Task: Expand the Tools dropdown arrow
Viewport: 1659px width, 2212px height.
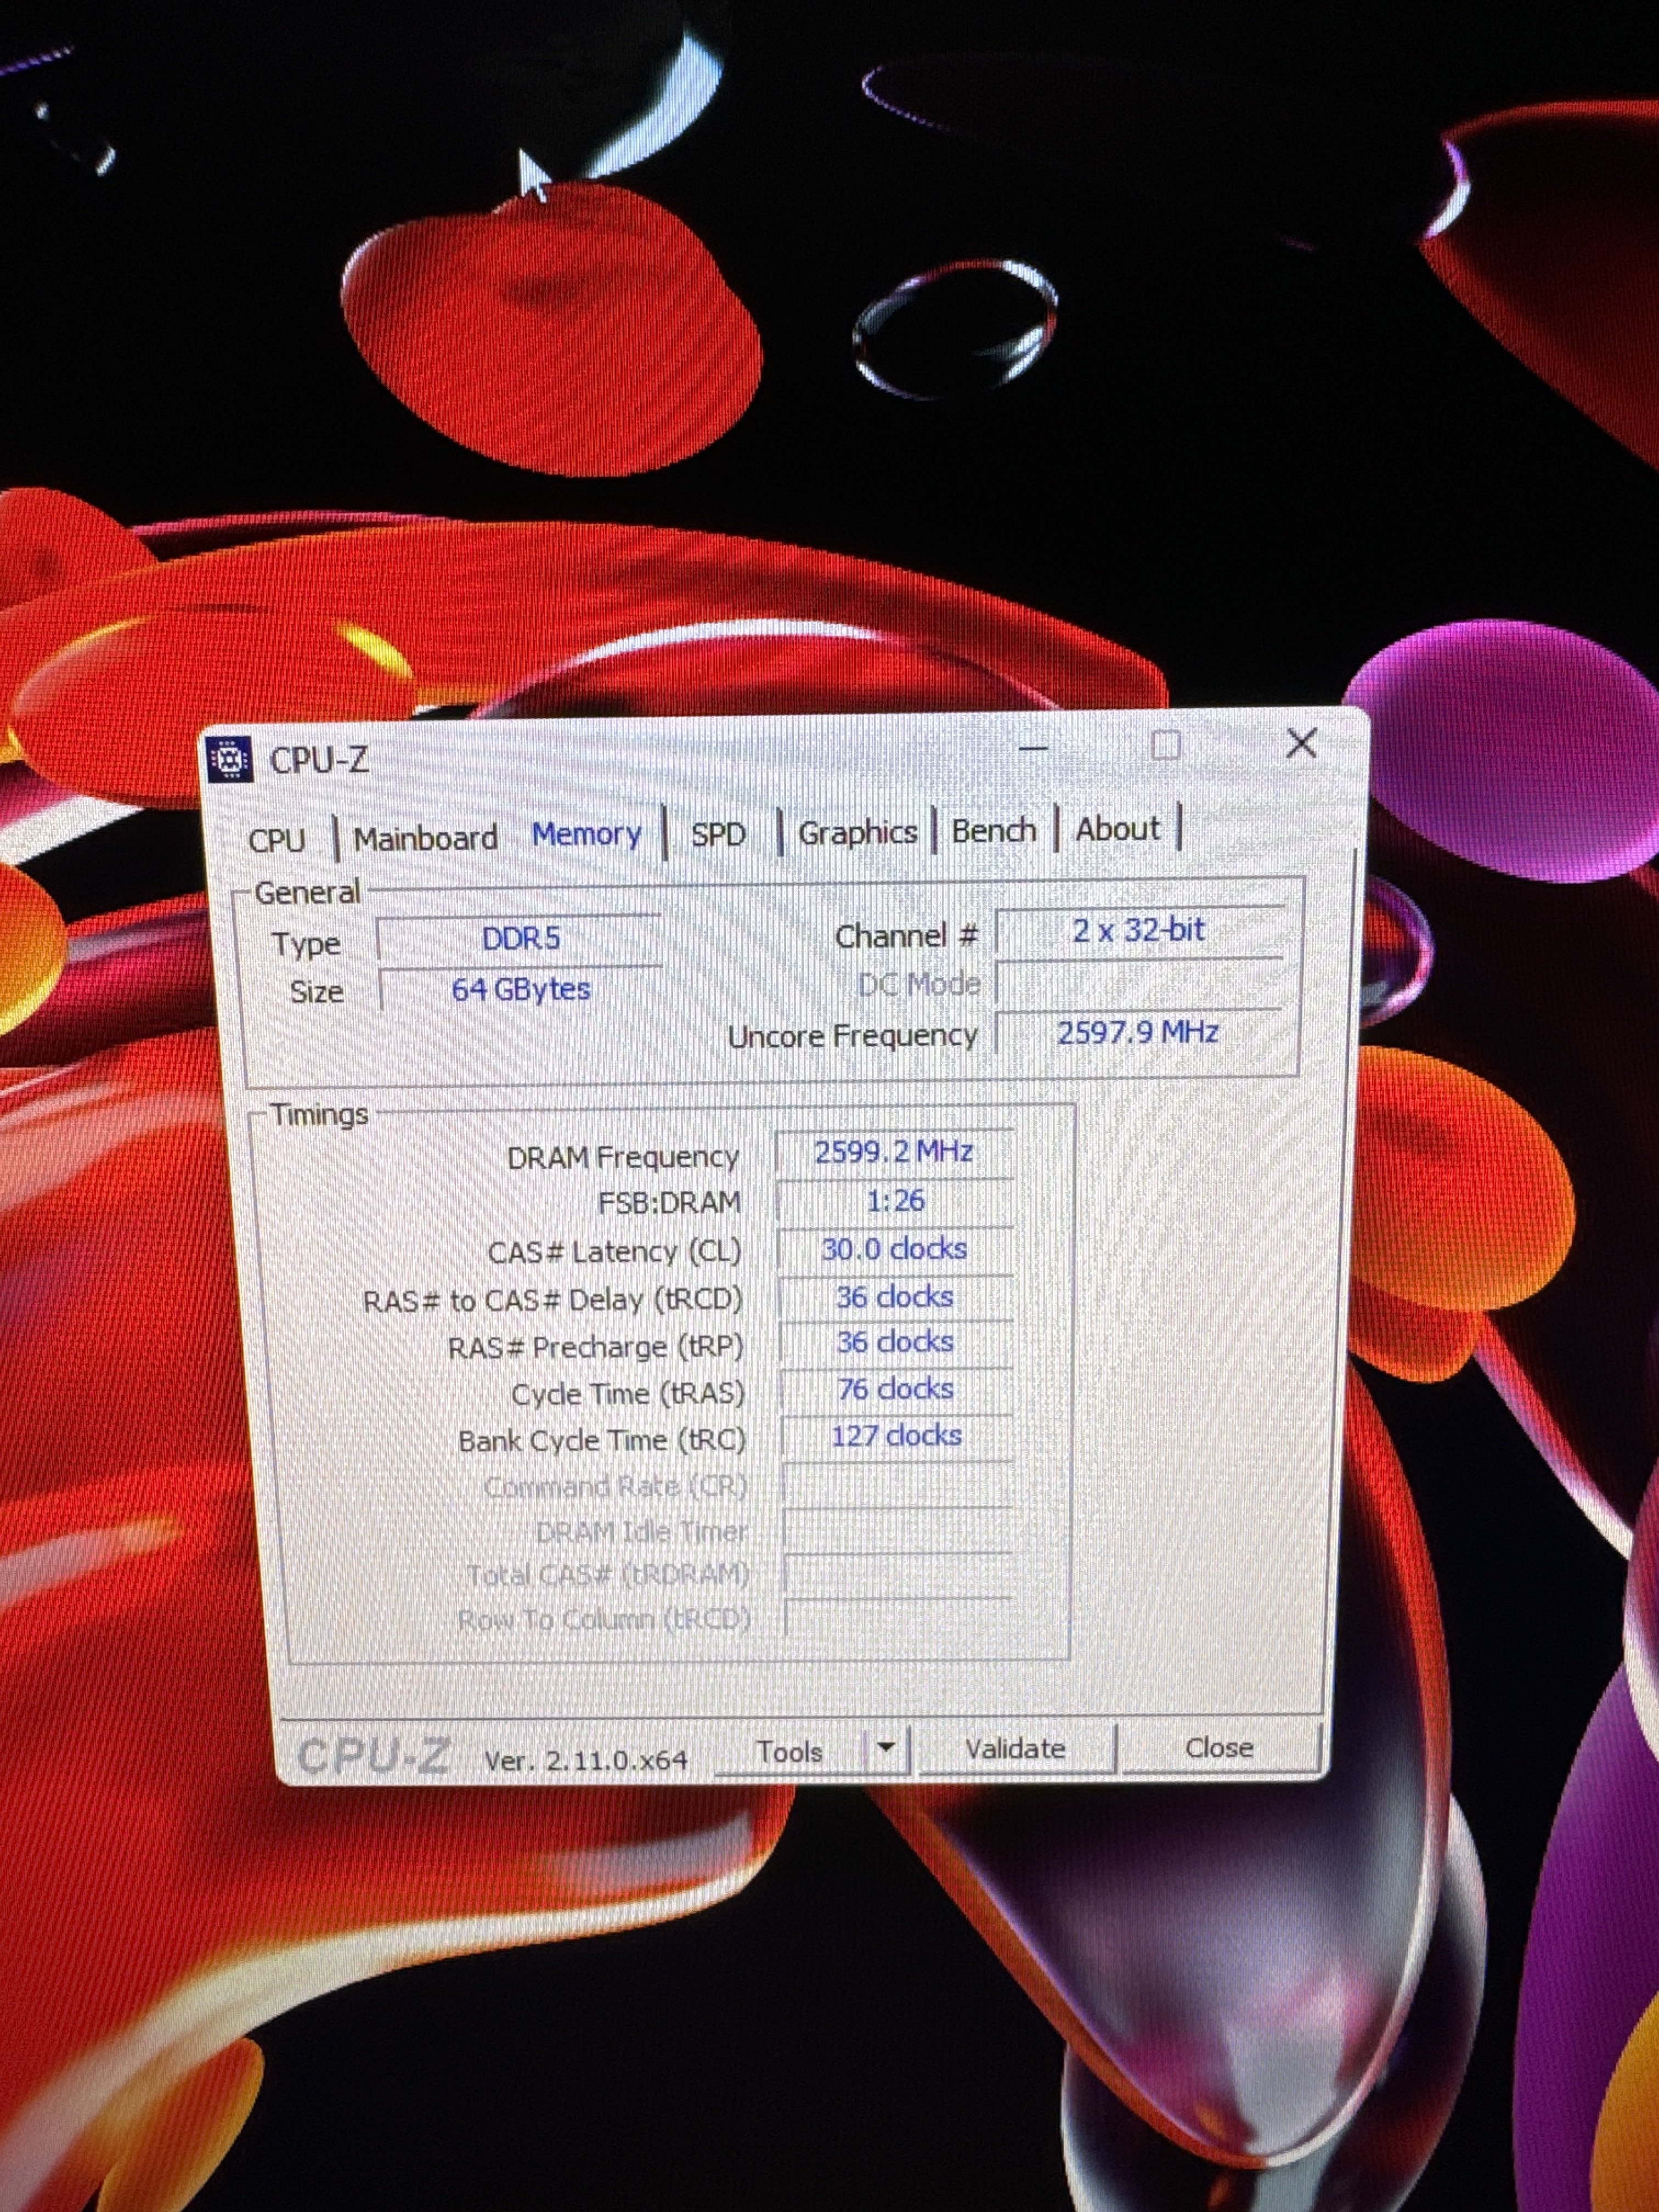Action: [885, 1749]
